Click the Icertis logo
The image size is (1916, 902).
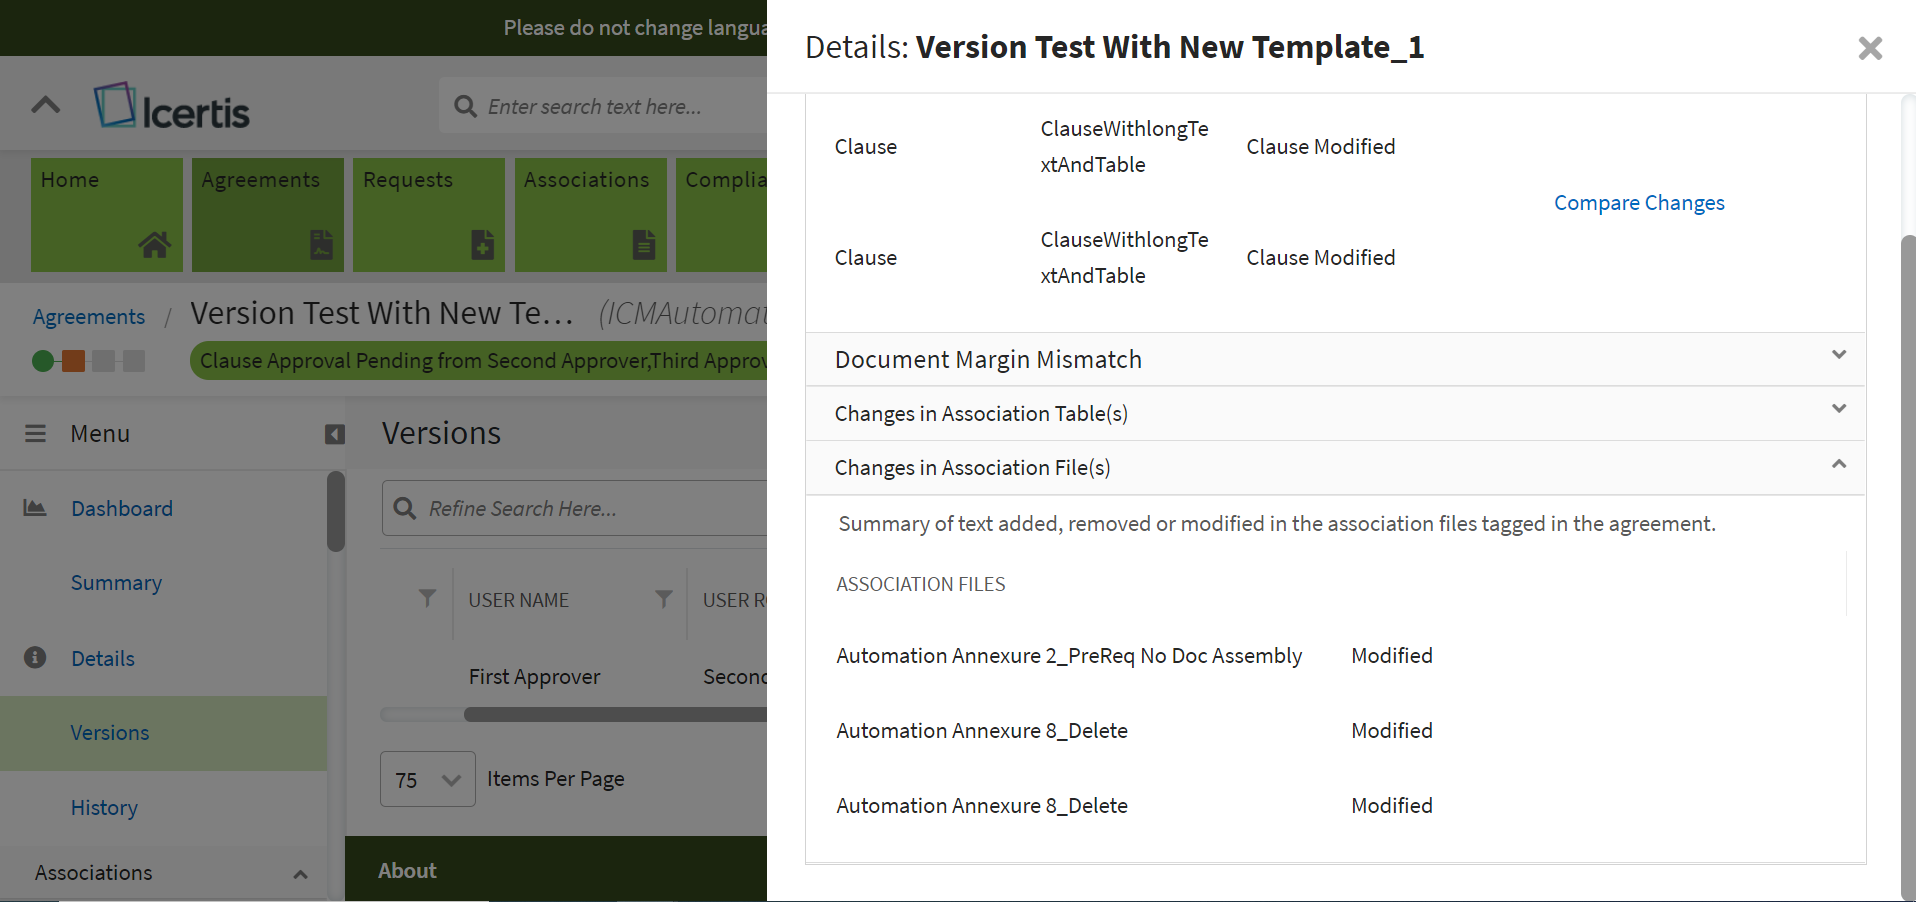[172, 107]
